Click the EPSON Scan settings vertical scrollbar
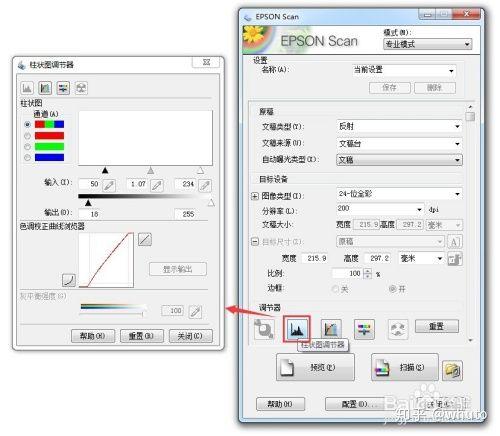Screen dimensions: 500x436 coord(470,223)
